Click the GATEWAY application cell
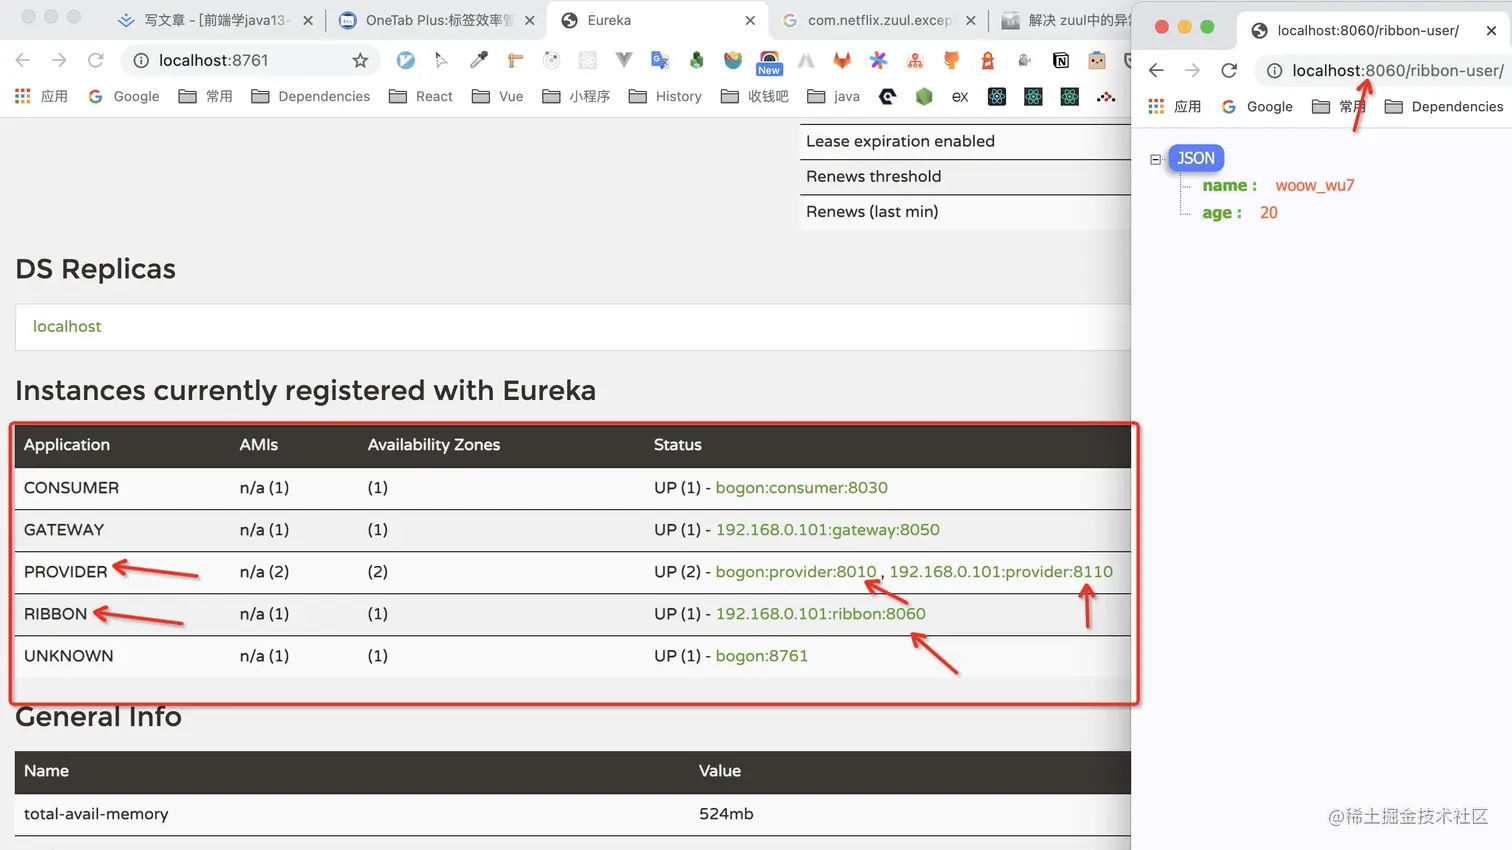 (64, 530)
